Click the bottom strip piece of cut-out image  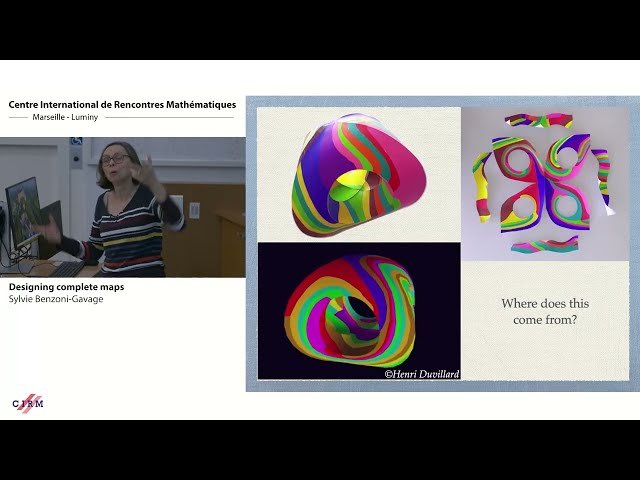pyautogui.click(x=546, y=245)
